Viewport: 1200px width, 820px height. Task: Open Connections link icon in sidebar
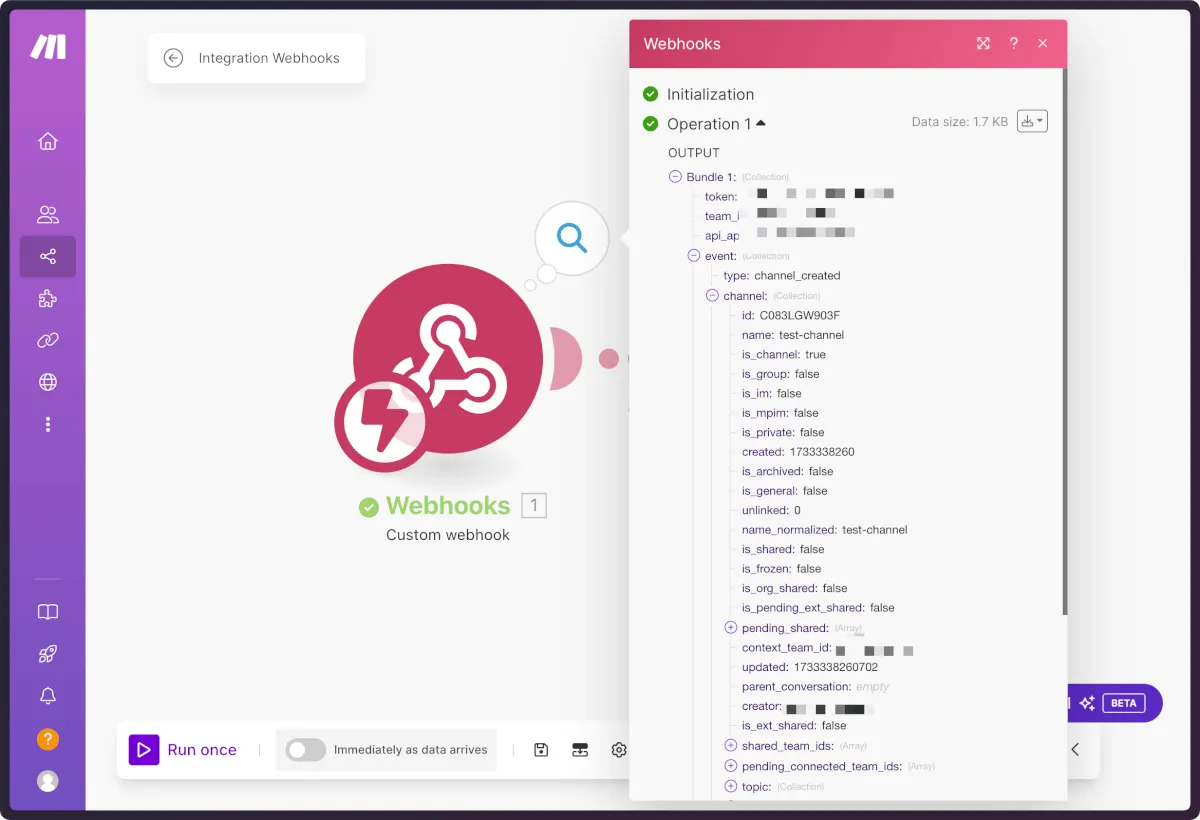click(x=48, y=341)
